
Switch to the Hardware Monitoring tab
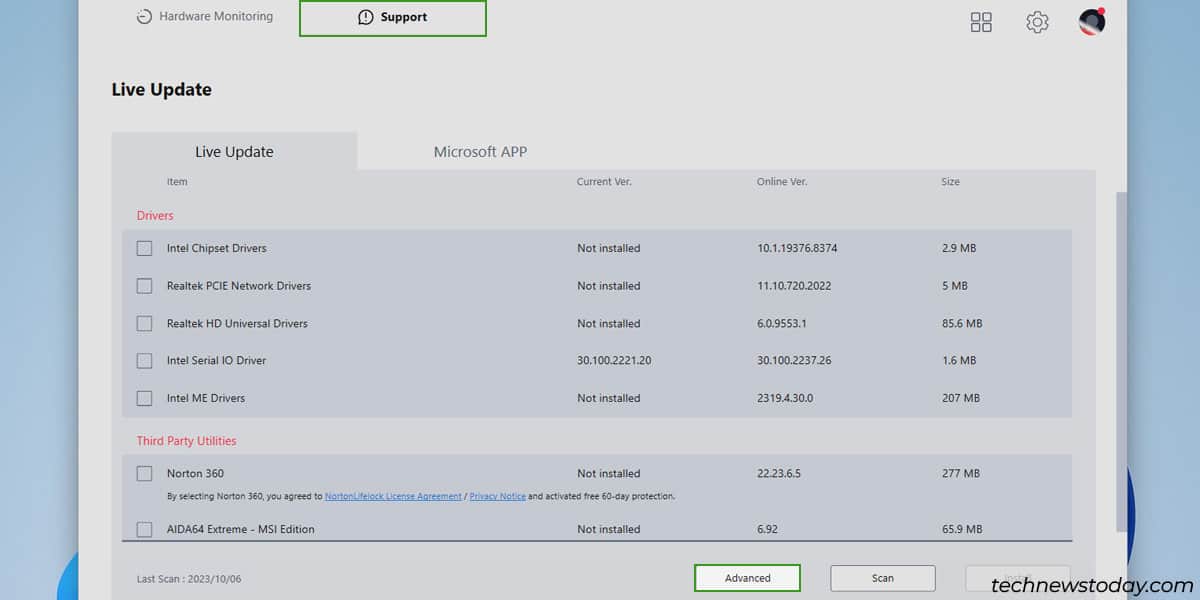point(204,17)
